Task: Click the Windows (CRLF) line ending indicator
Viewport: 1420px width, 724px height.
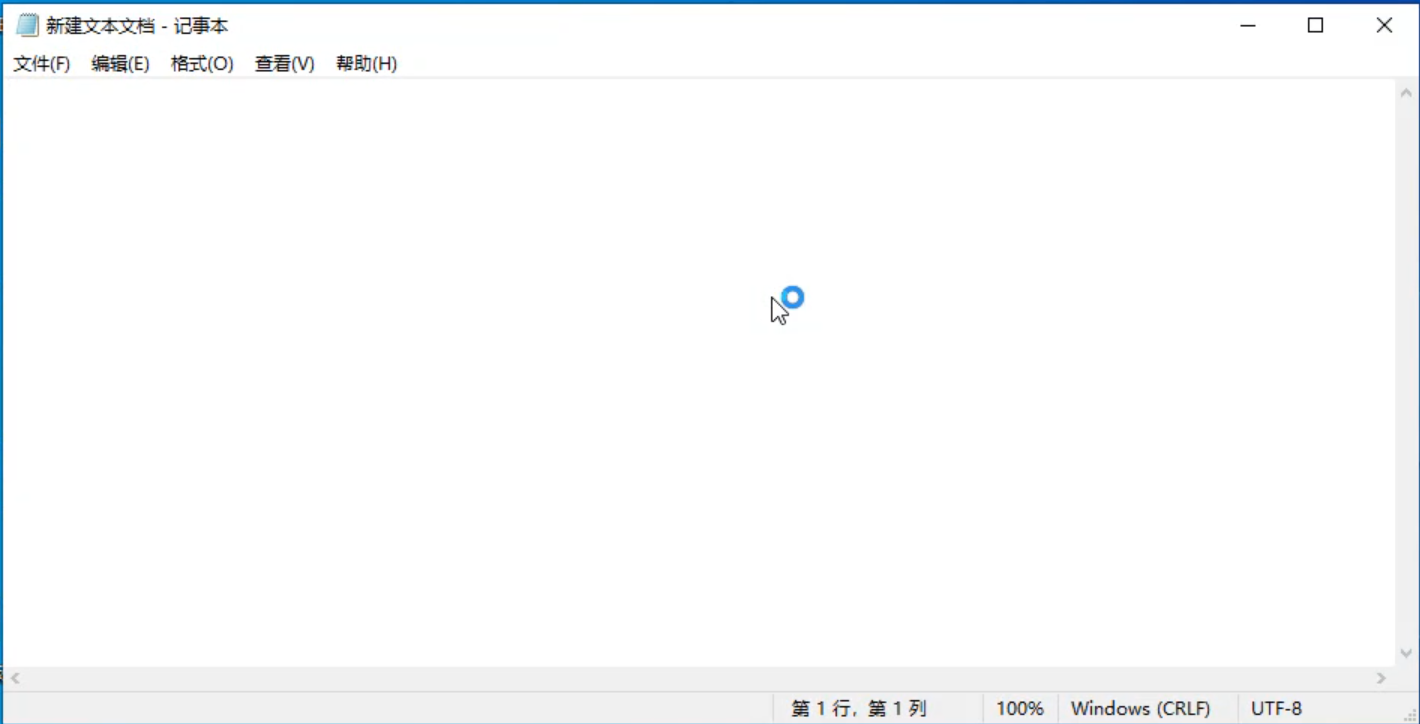Action: [x=1140, y=709]
